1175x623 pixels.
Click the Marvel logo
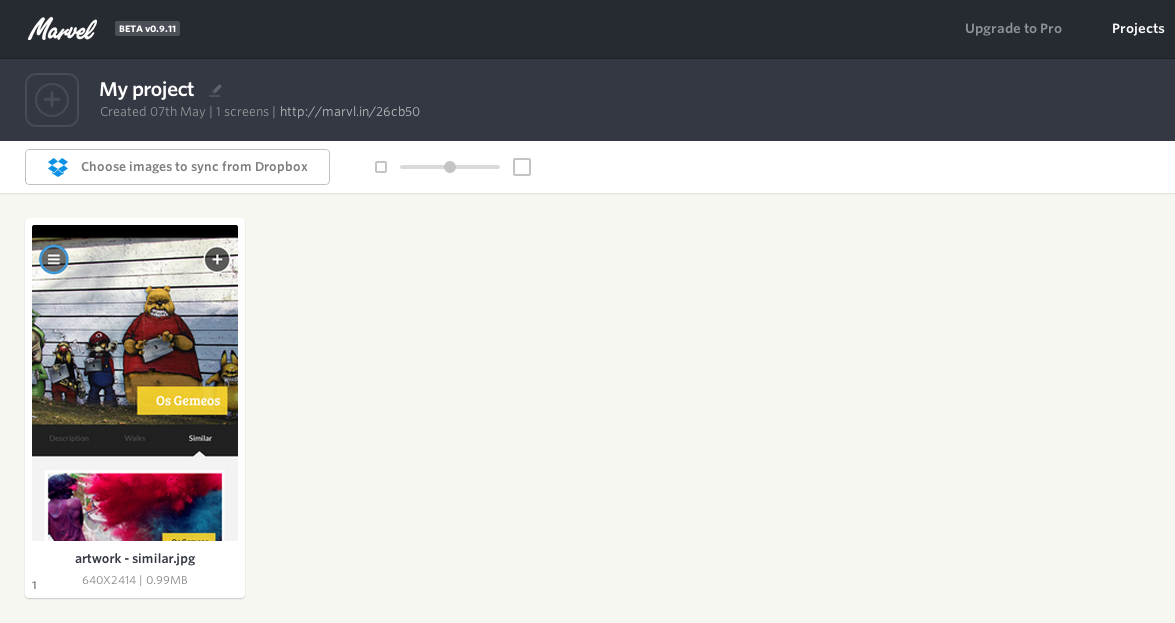[62, 29]
